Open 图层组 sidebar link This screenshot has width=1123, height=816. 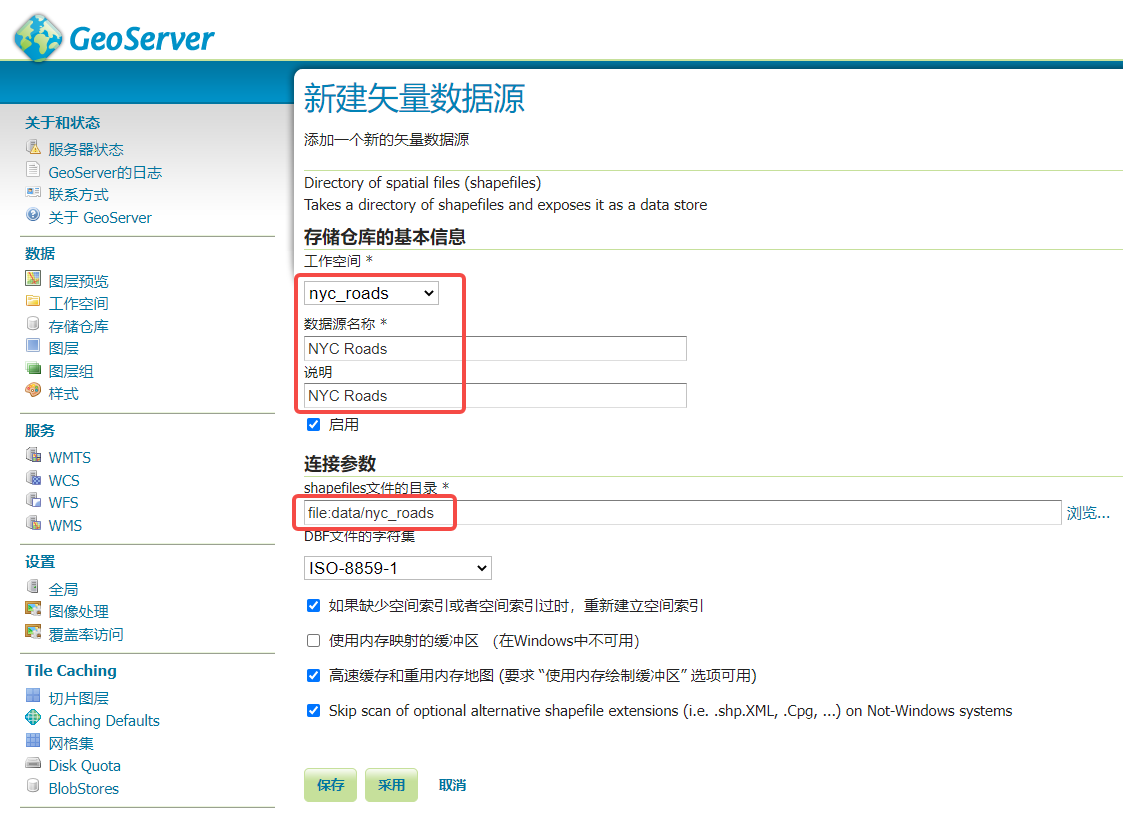click(x=71, y=371)
